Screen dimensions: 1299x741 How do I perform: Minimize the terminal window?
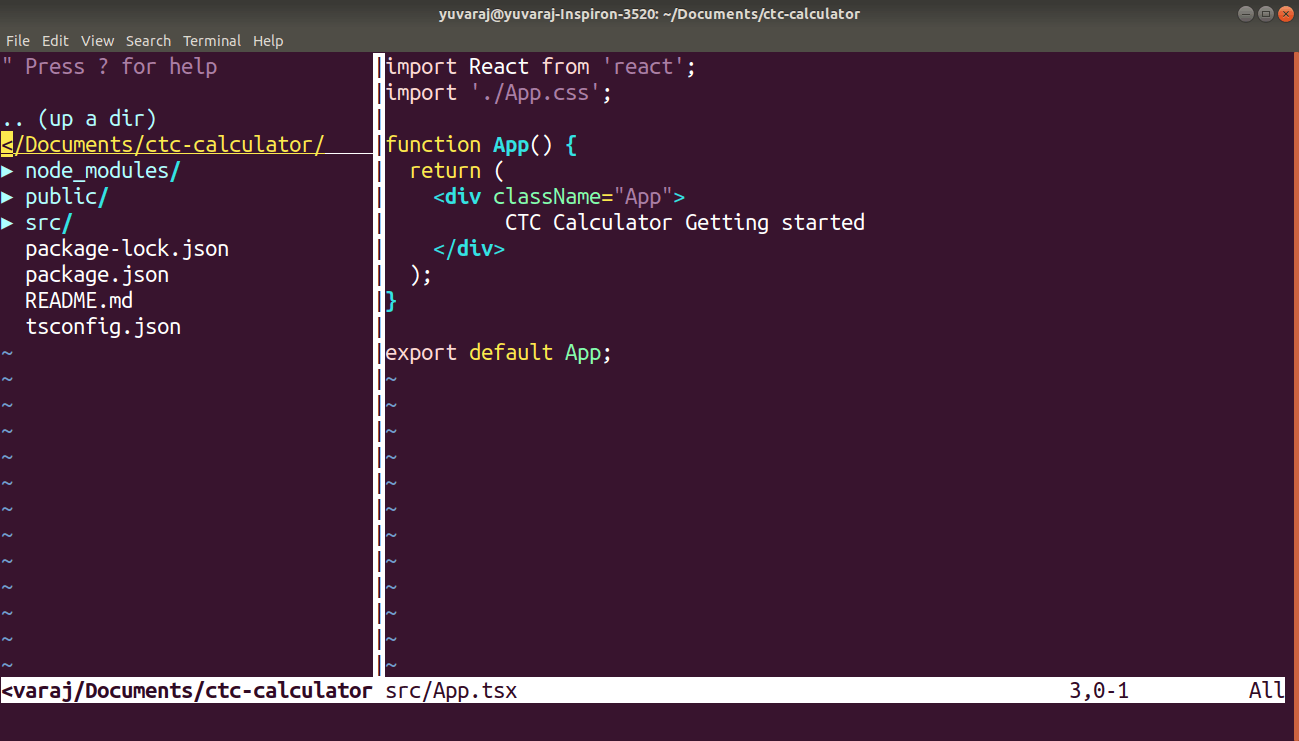[1245, 14]
